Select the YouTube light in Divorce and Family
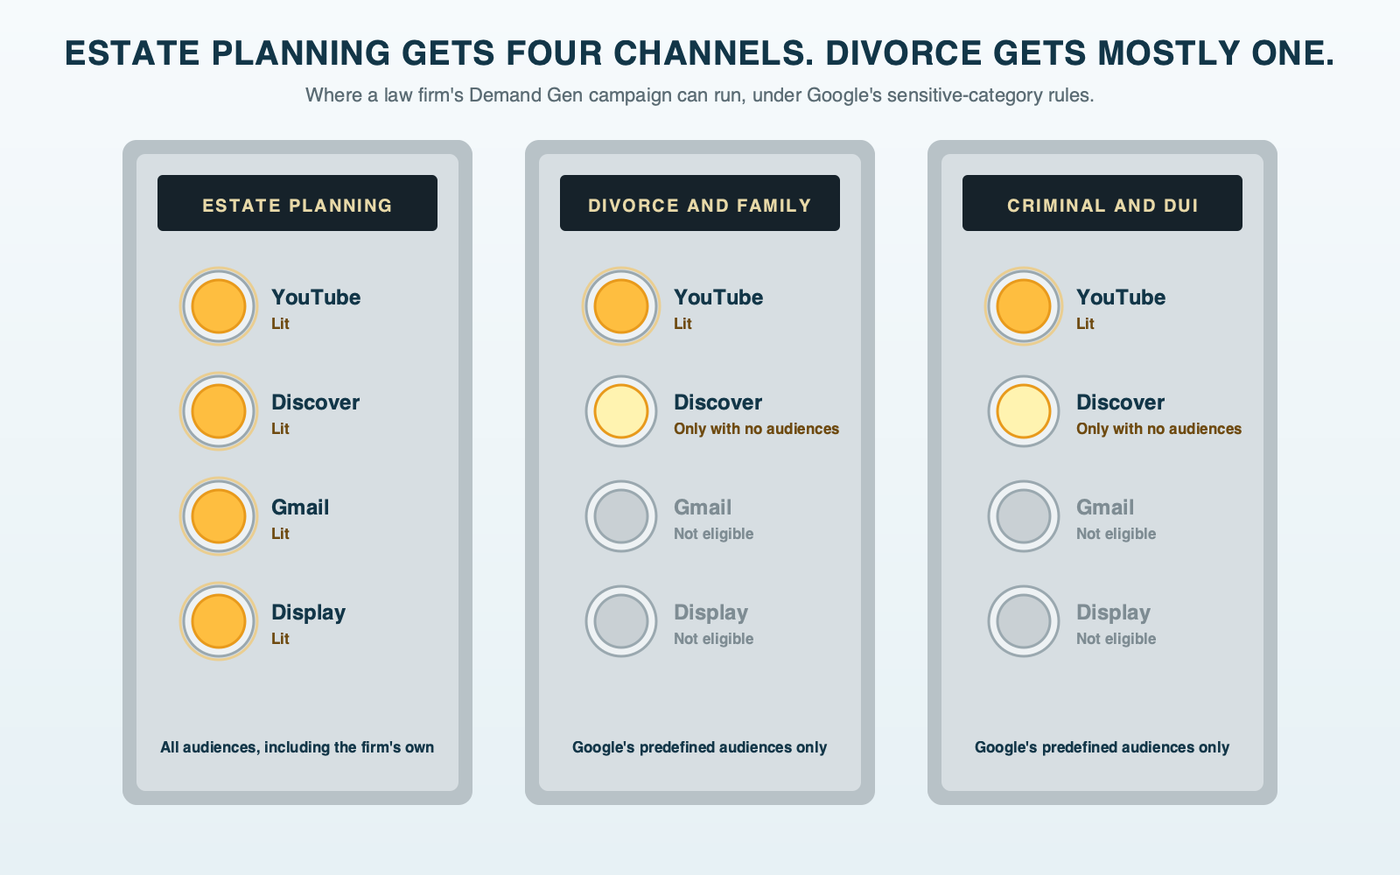The width and height of the screenshot is (1400, 875). (x=621, y=306)
